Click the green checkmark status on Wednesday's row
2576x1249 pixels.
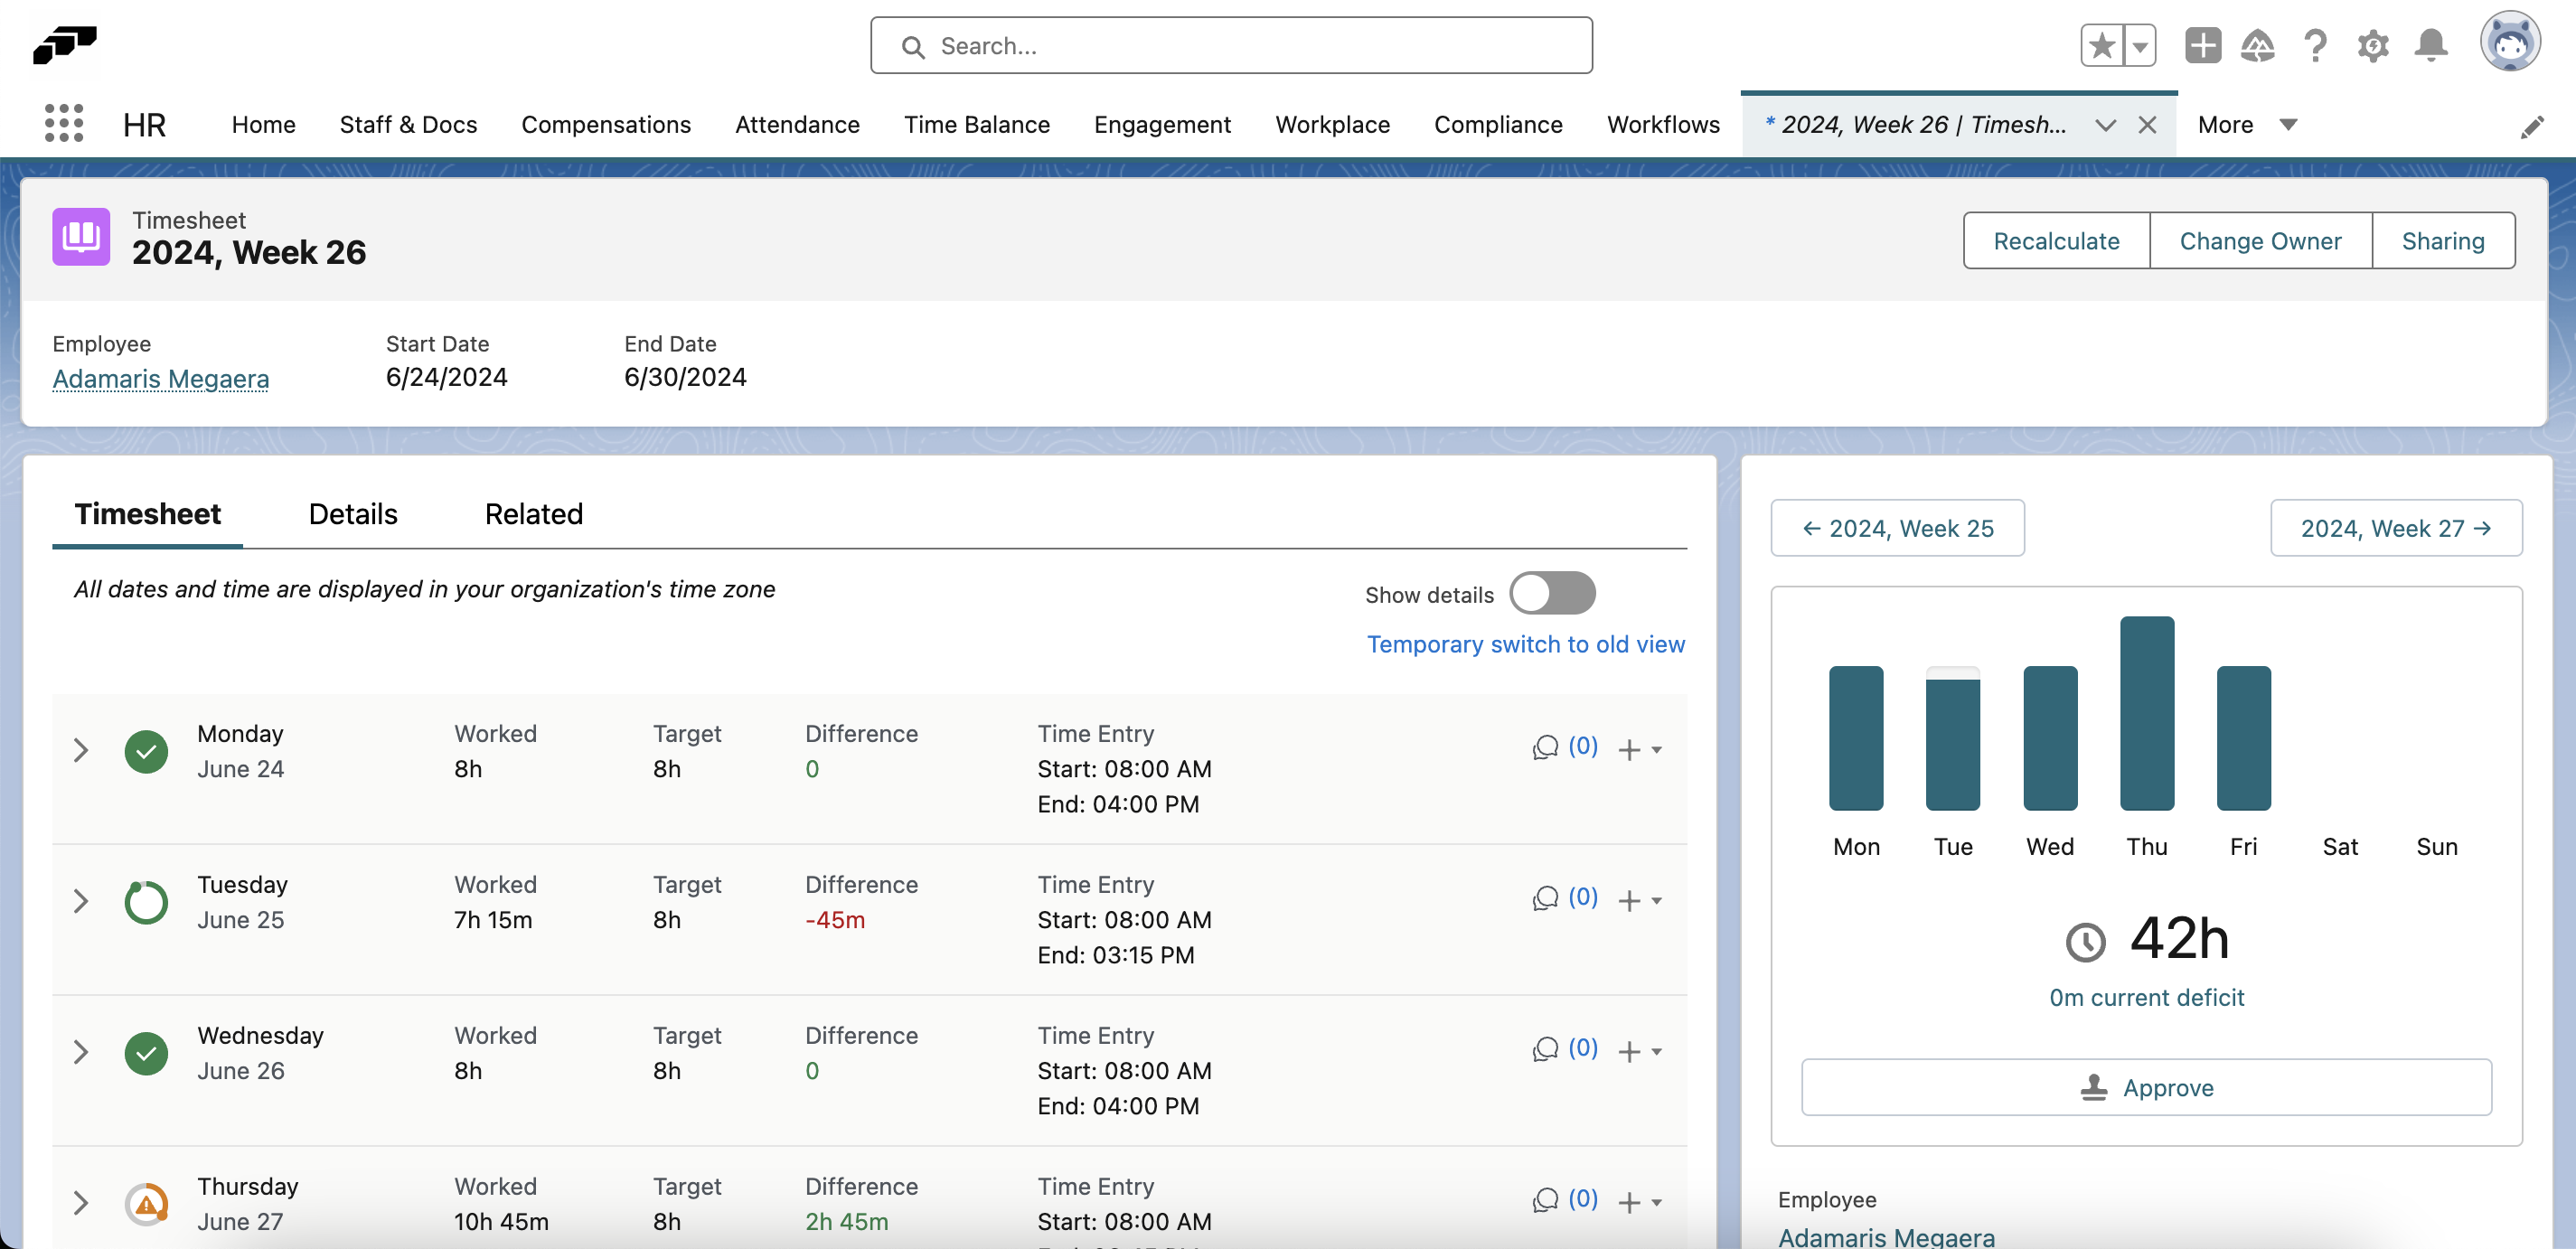tap(146, 1052)
